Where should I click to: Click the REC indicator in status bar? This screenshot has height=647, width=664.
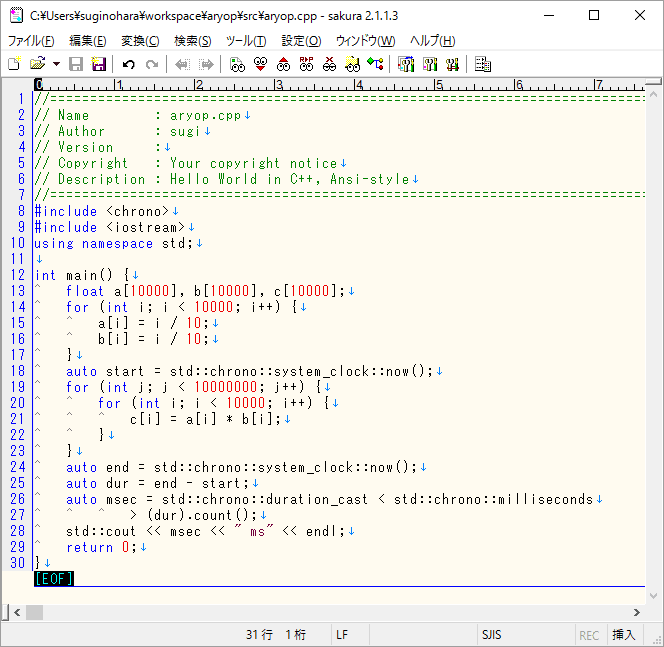(x=589, y=635)
